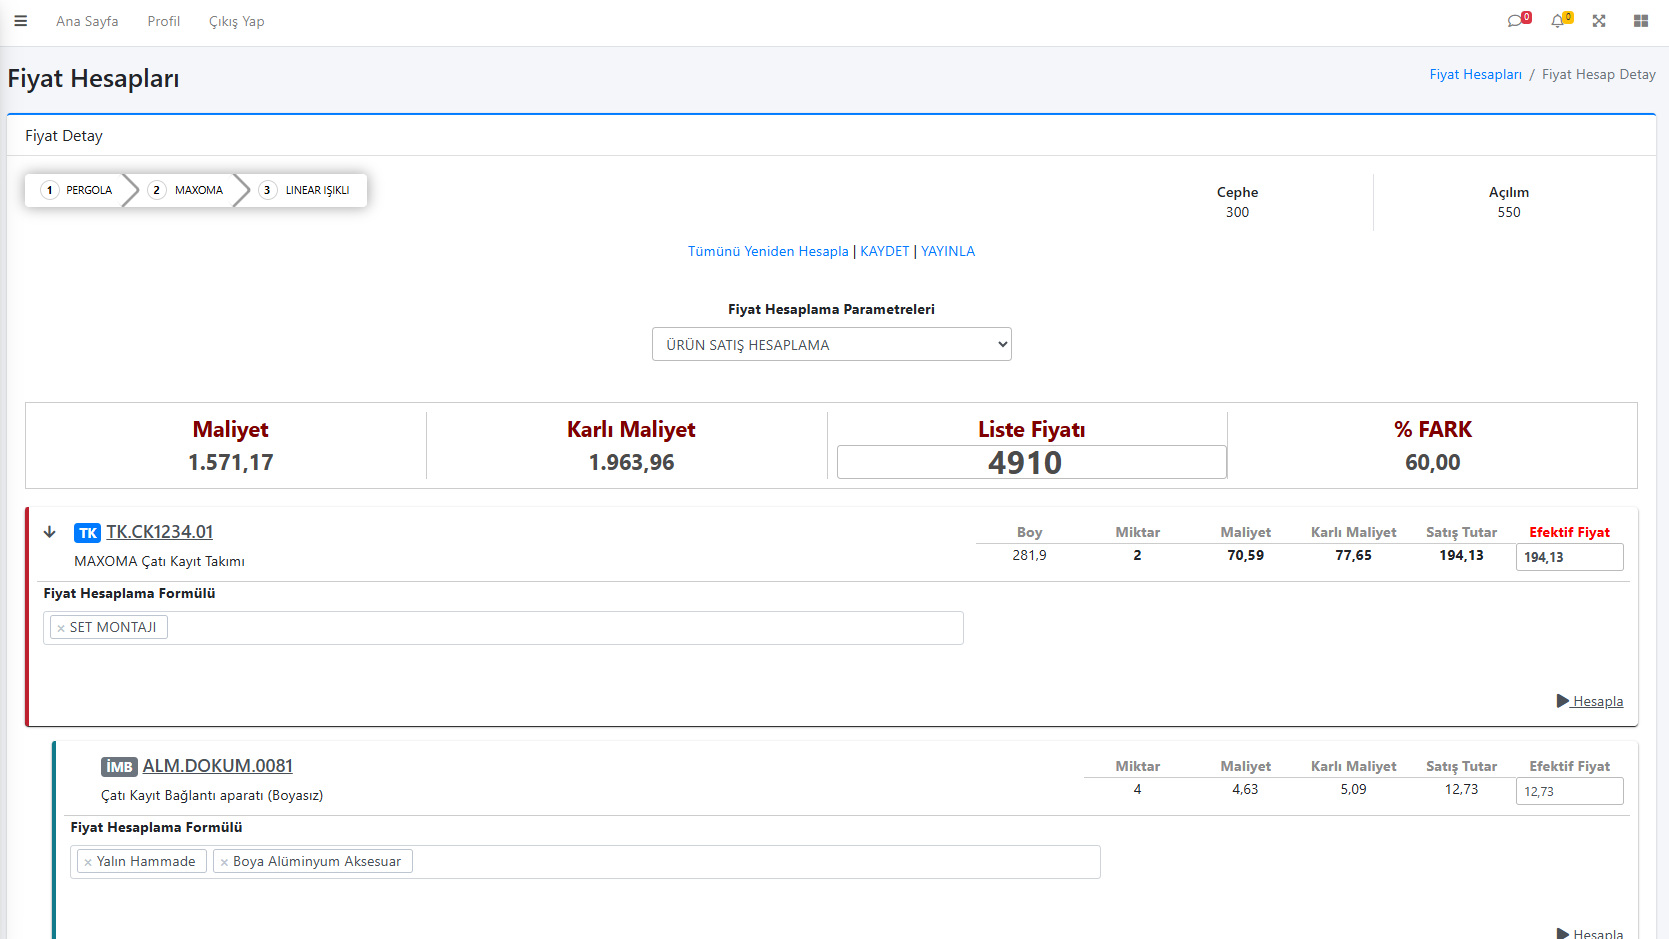This screenshot has width=1669, height=939.
Task: Click Tümünü Yeniden Hesapla link
Action: (x=767, y=251)
